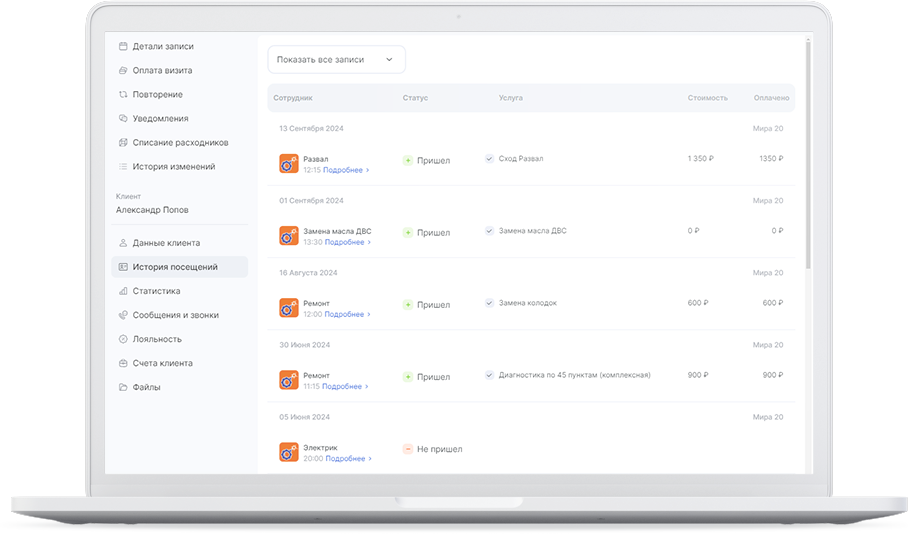
Task: Click the icon beside История посещений
Action: (x=123, y=267)
